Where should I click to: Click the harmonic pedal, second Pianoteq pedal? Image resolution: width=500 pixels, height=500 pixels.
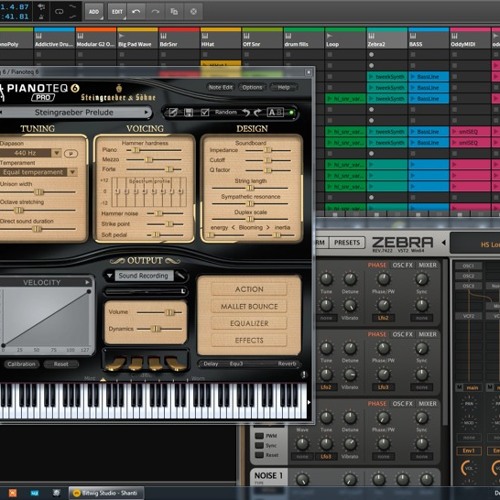click(x=136, y=364)
